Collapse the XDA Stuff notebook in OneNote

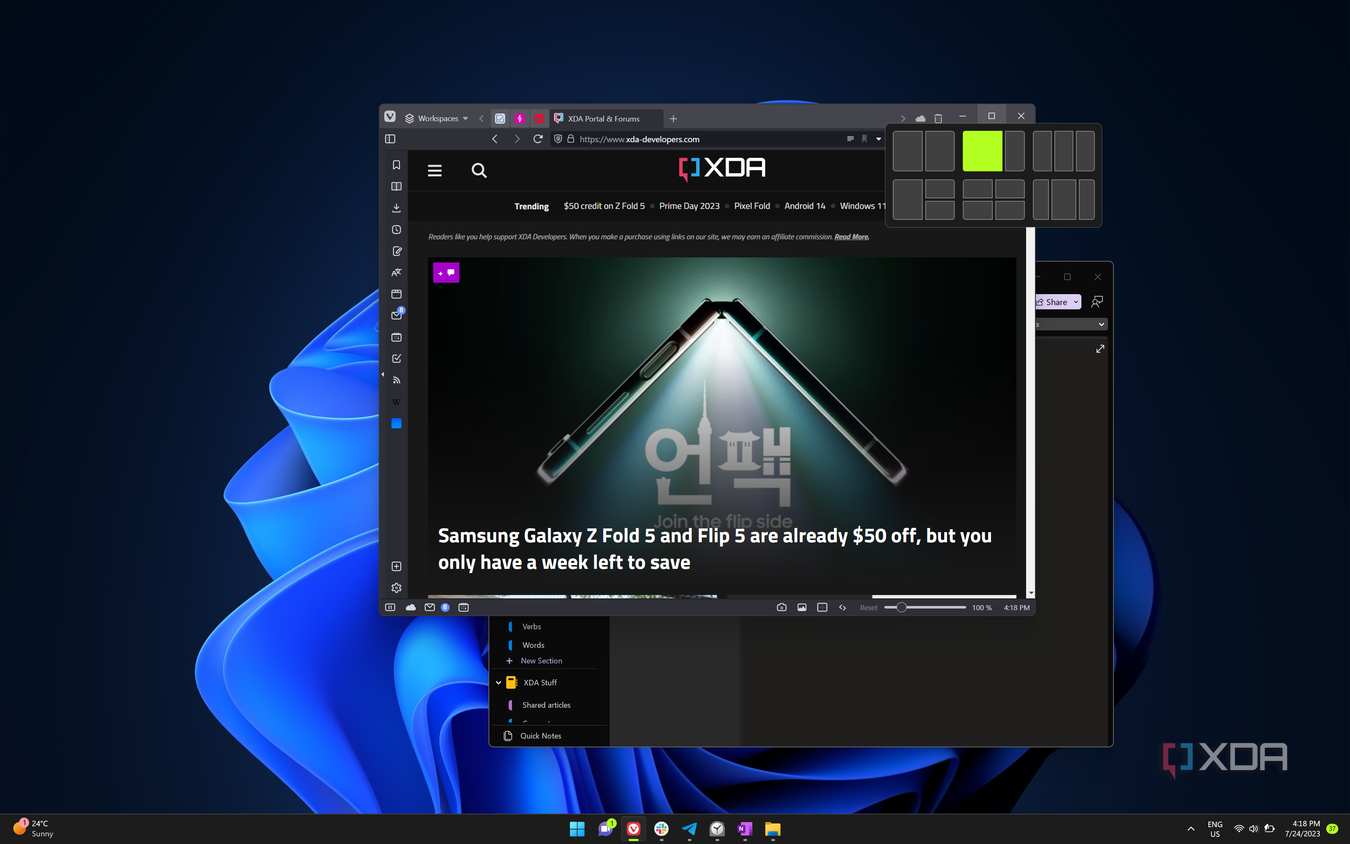[498, 683]
